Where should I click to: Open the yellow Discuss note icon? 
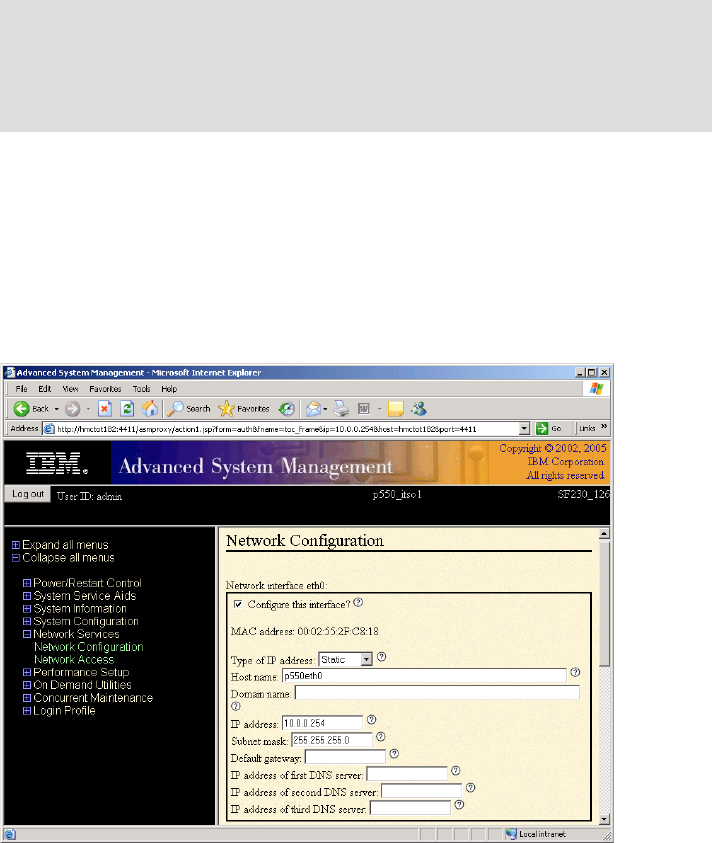pyautogui.click(x=396, y=409)
